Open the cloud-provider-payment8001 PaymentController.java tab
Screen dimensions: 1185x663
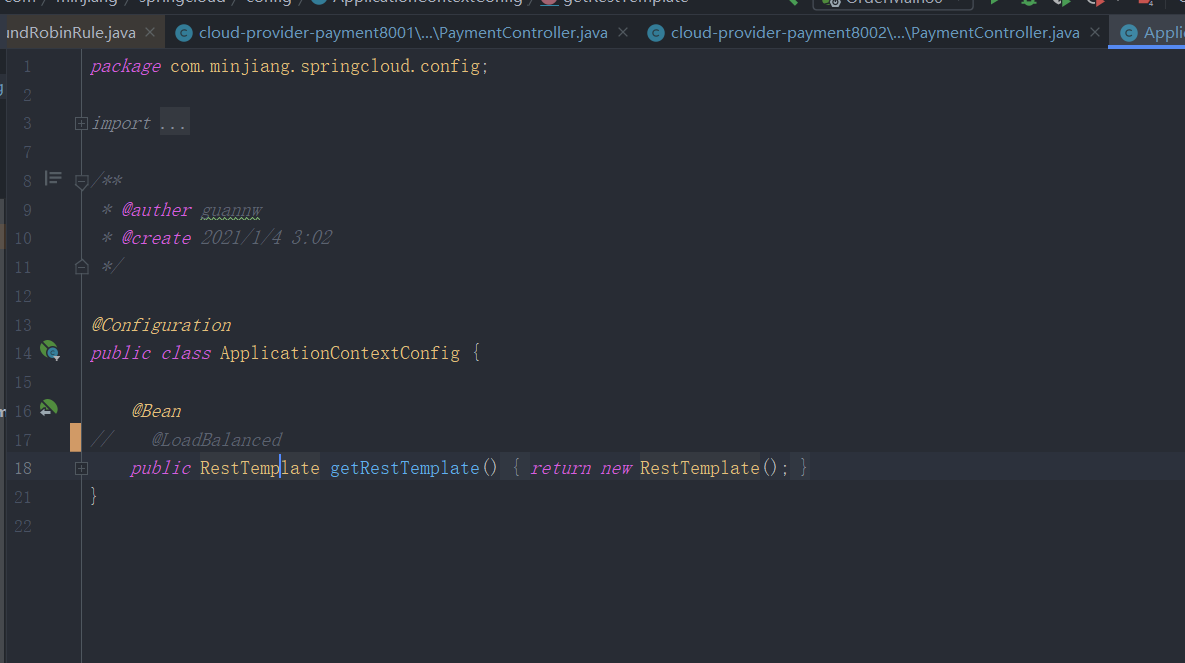click(x=403, y=33)
